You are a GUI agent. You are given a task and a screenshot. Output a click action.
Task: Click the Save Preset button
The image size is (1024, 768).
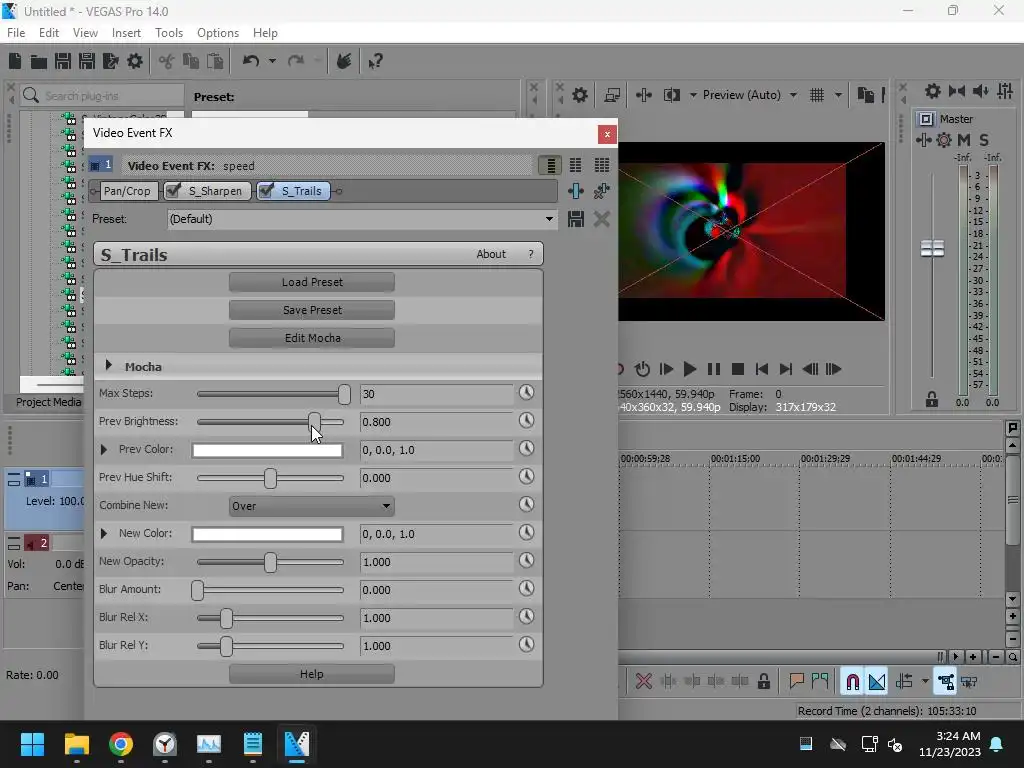click(x=312, y=310)
